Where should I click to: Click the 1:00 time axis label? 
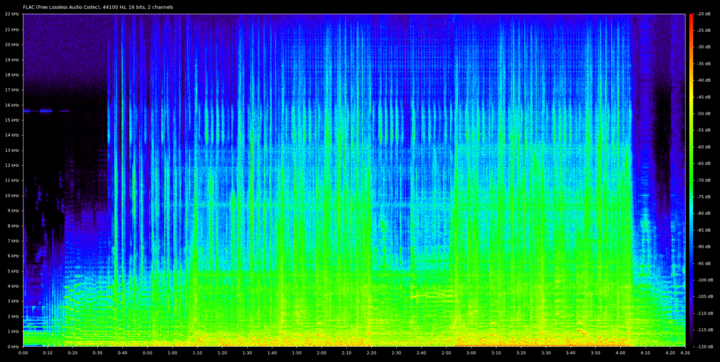click(172, 353)
